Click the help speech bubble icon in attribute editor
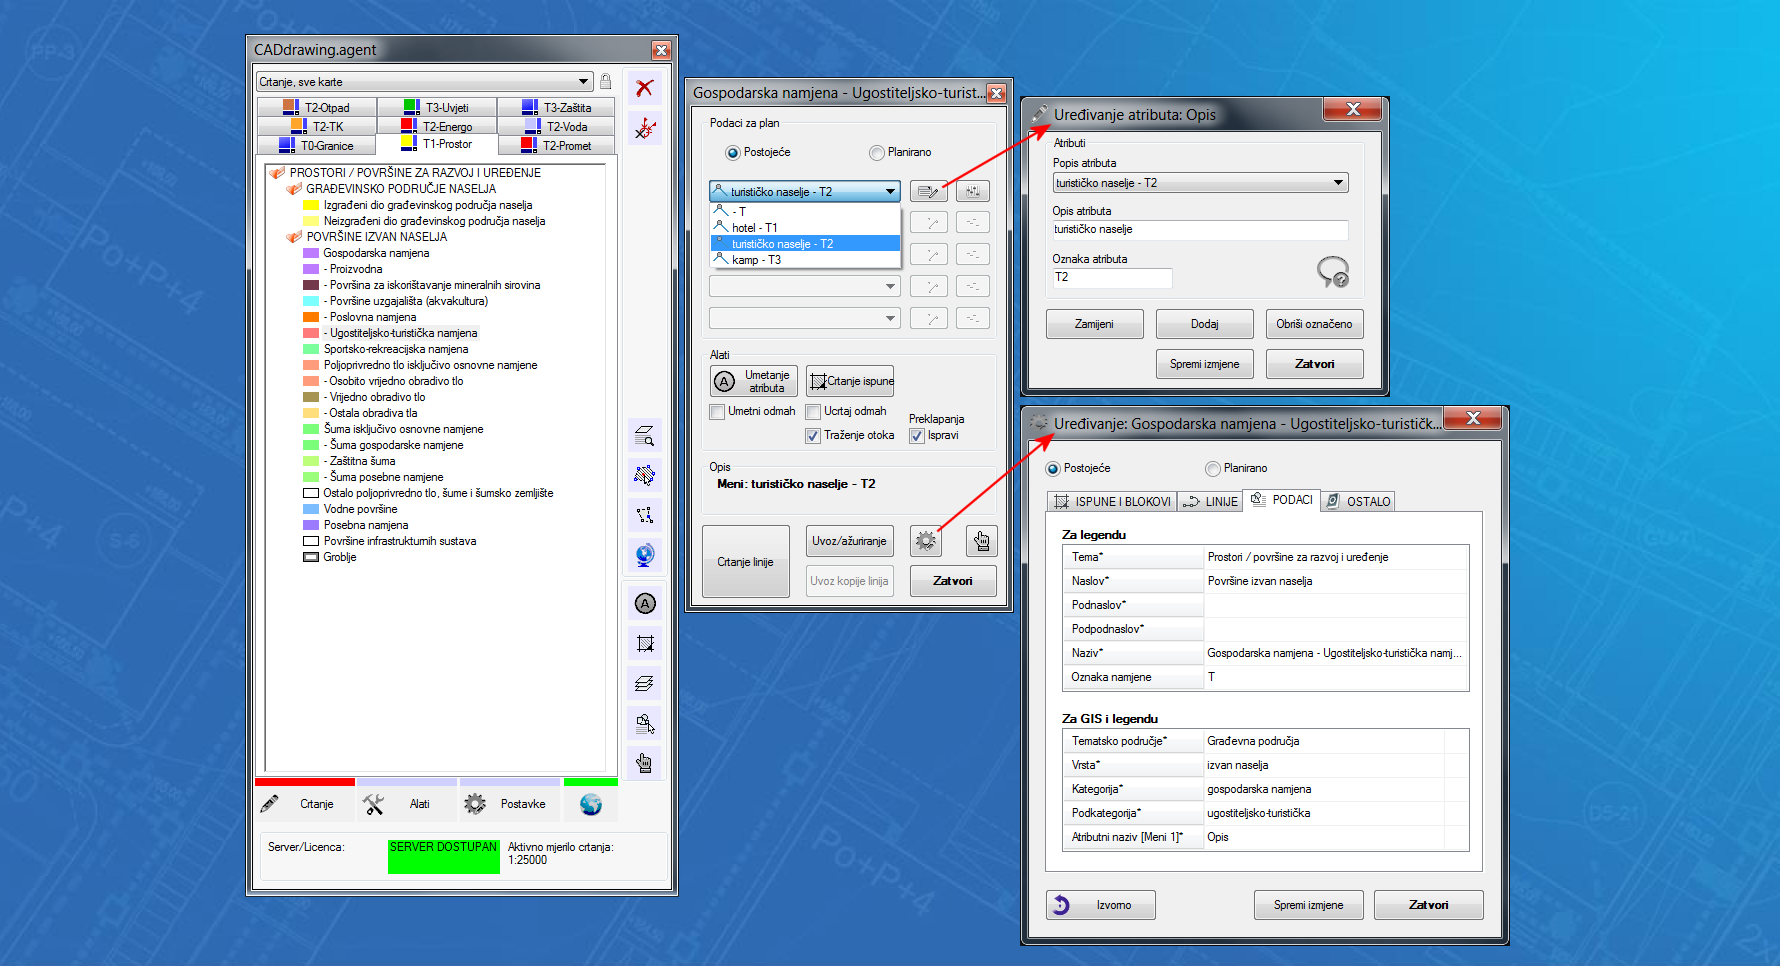This screenshot has width=1780, height=966. coord(1333,271)
